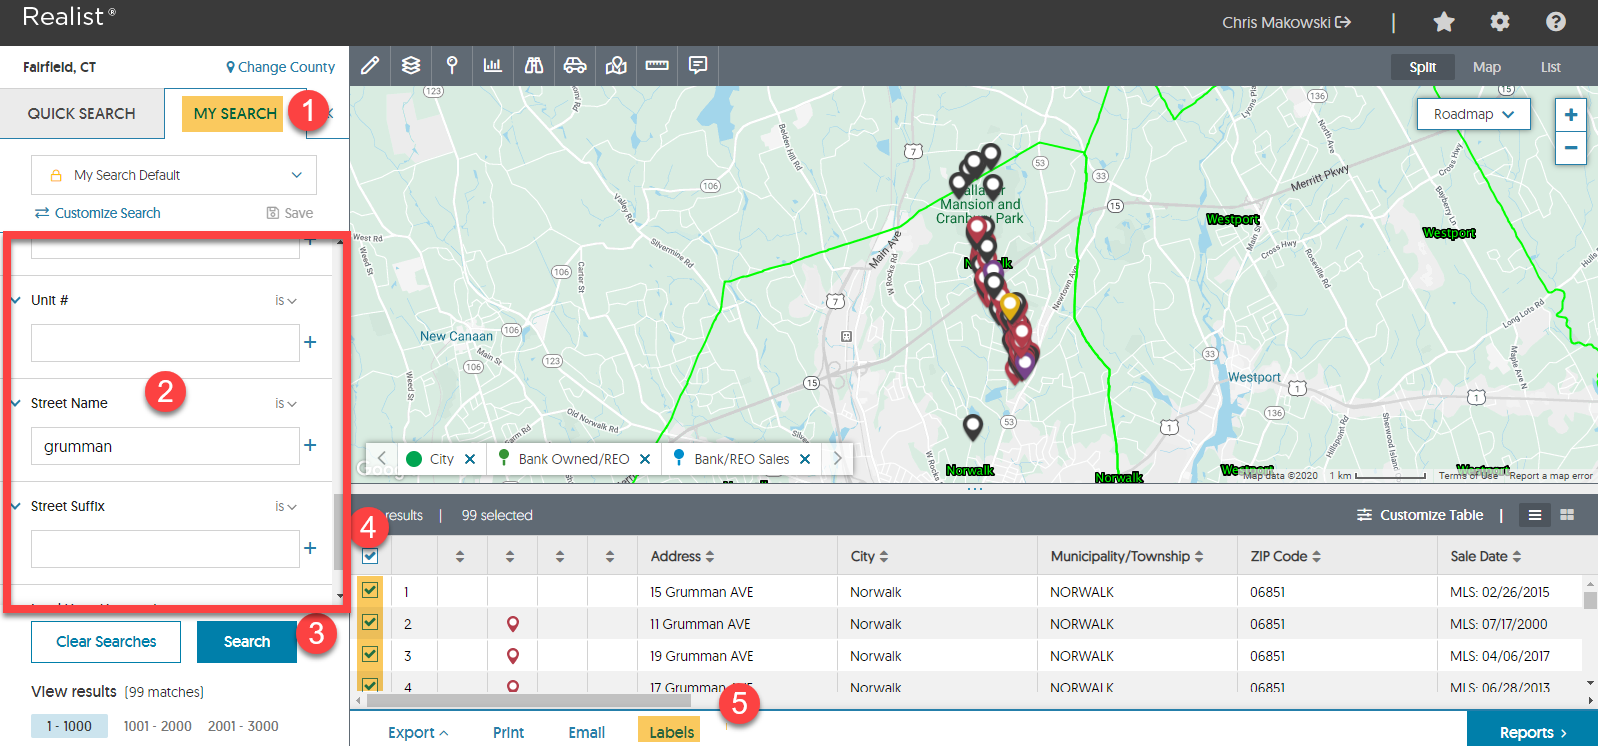Switch to the Quick Search tab
Screen dimensions: 1598x746
82,114
